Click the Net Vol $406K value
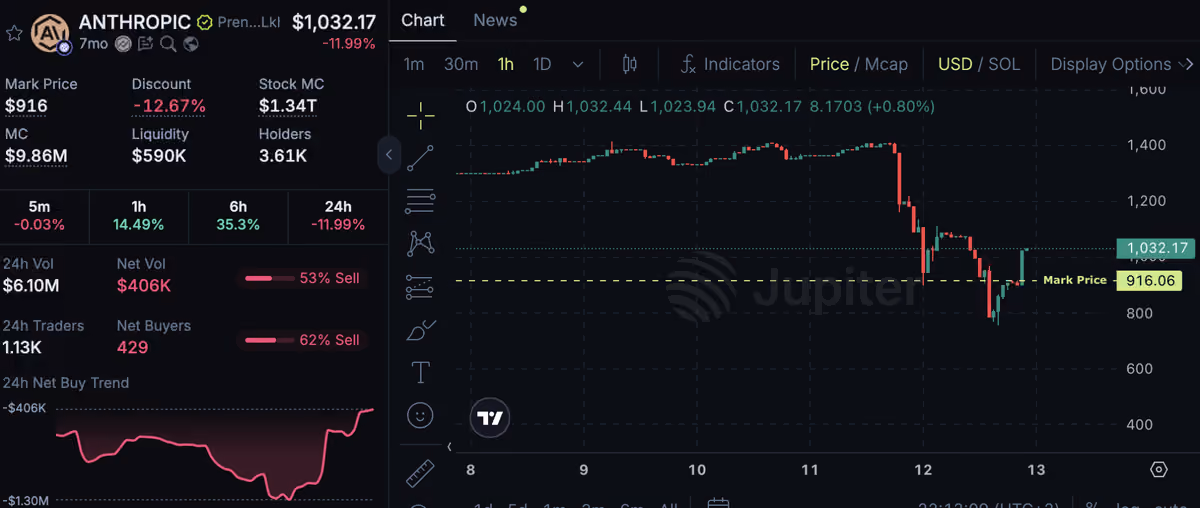The width and height of the screenshot is (1200, 508). click(x=144, y=286)
